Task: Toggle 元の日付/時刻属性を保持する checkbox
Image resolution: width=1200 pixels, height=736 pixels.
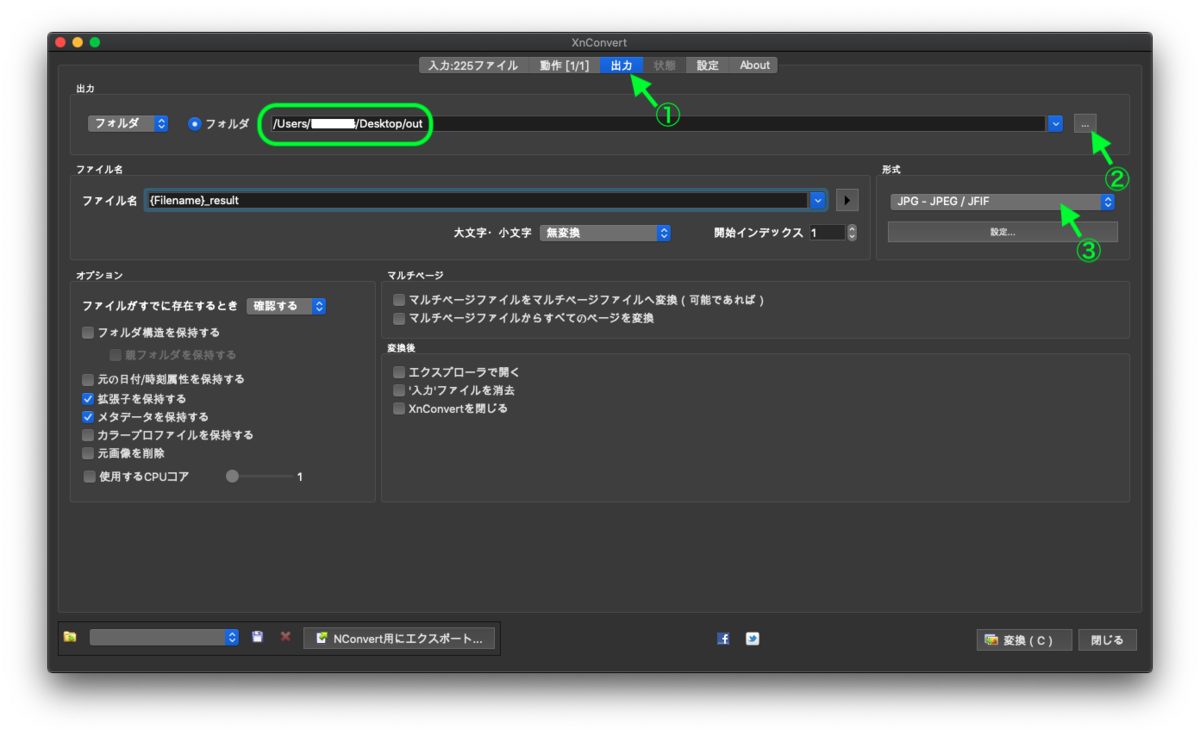Action: (88, 379)
